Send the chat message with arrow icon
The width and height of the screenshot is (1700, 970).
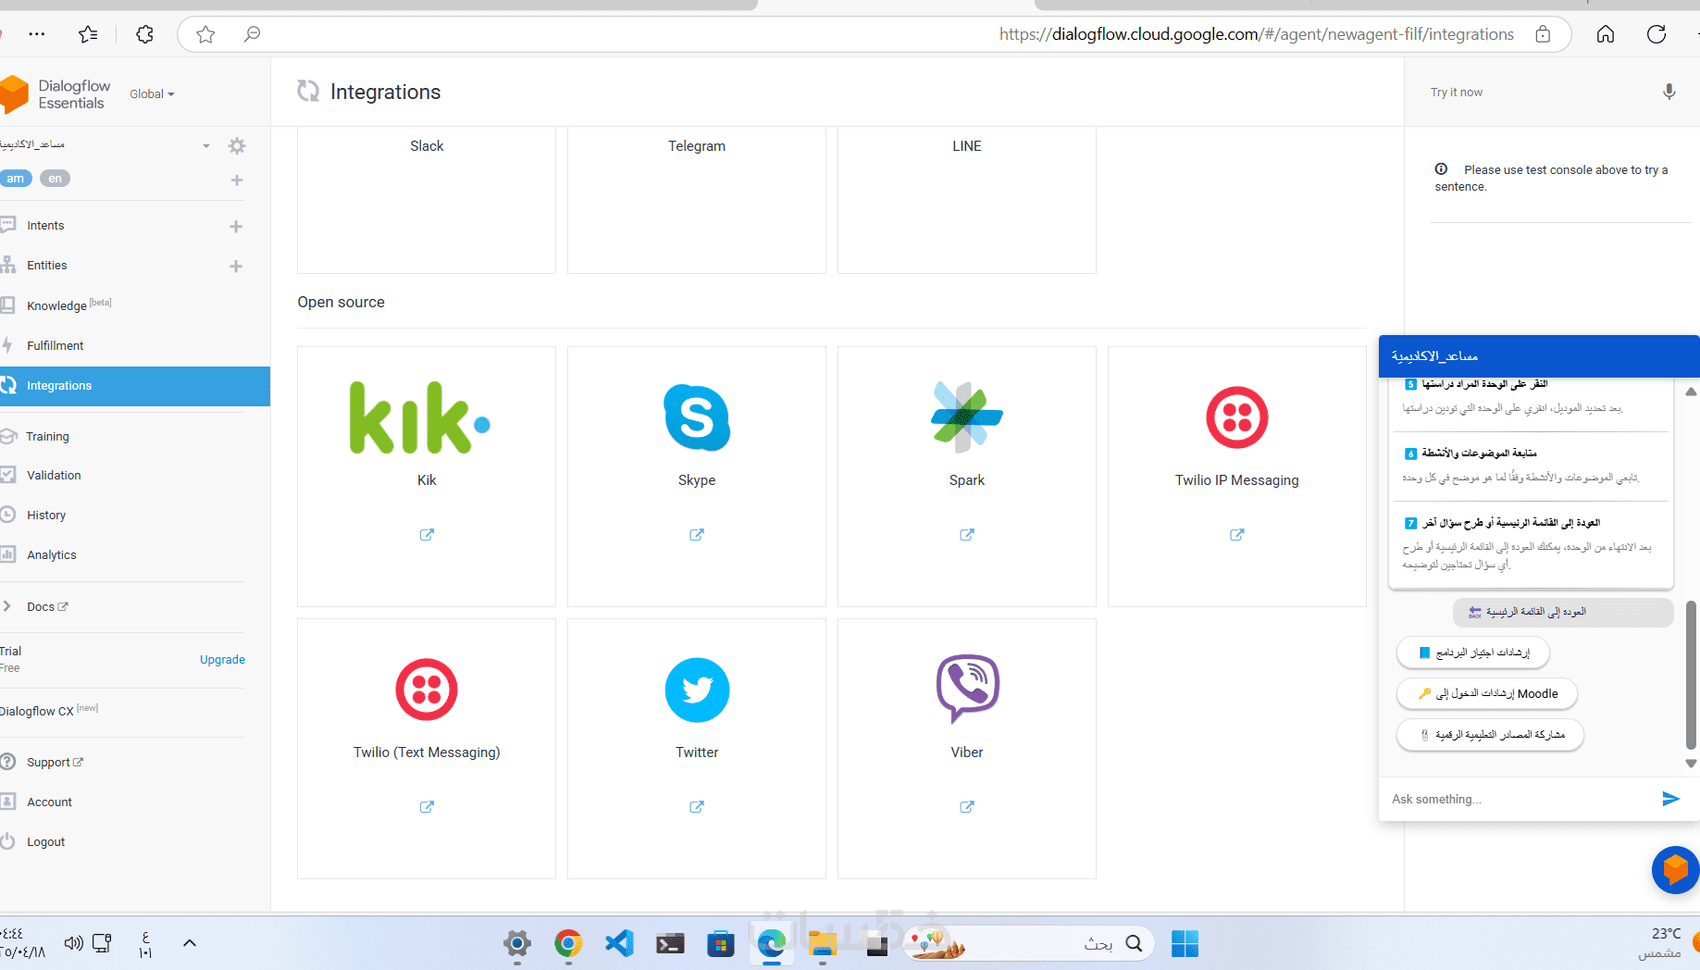coord(1670,799)
